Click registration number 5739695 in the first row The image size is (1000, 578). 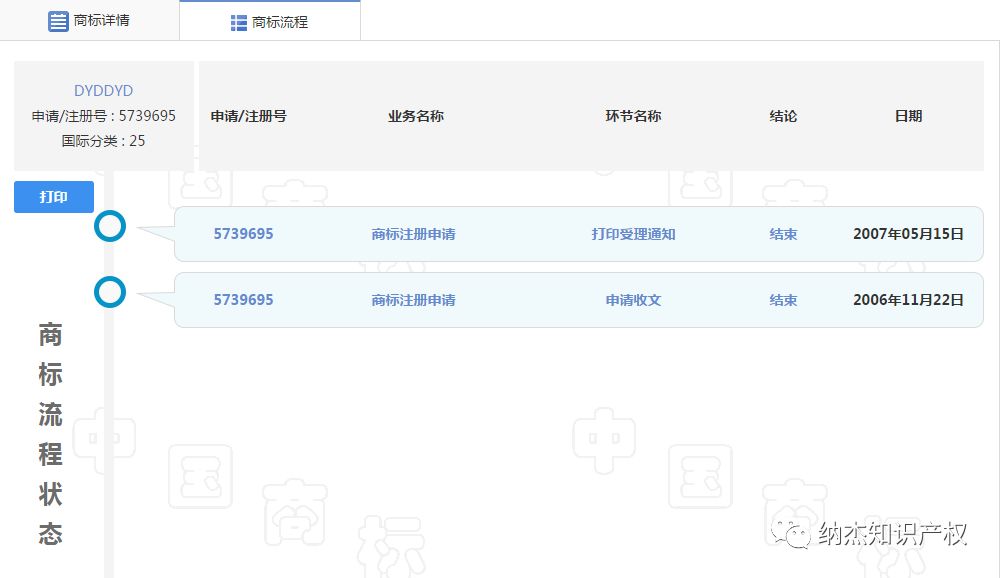(243, 233)
